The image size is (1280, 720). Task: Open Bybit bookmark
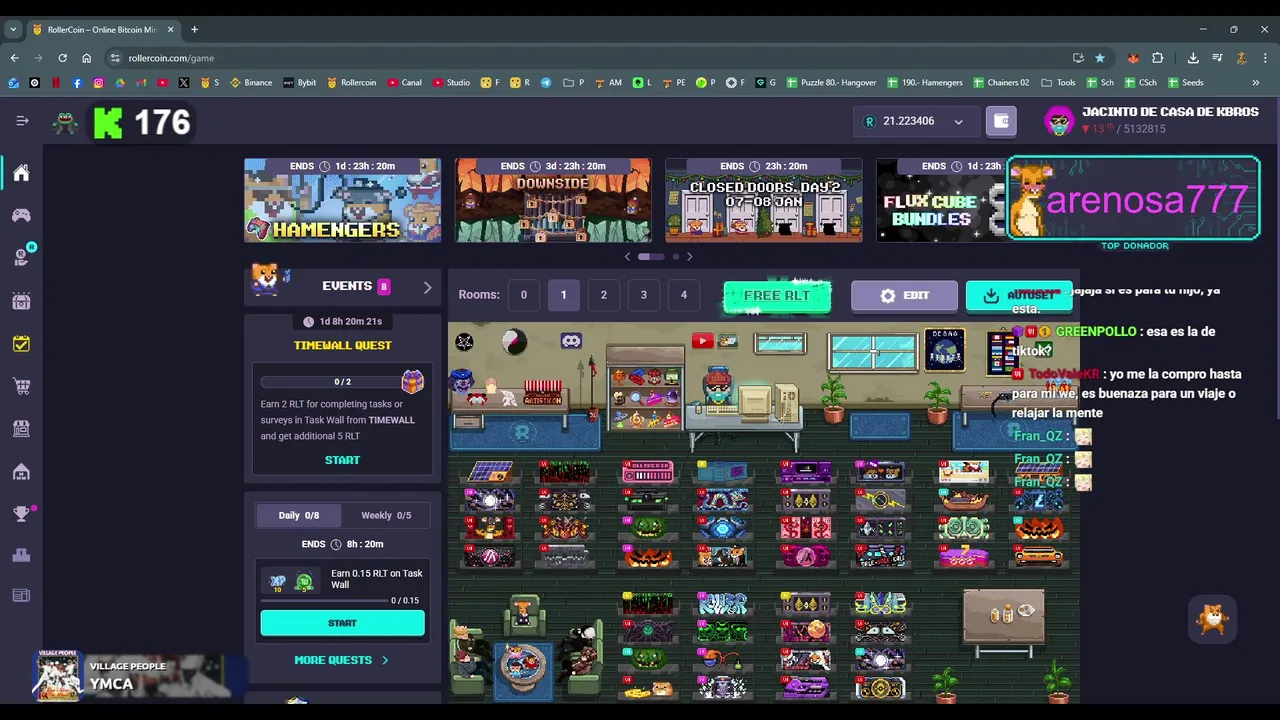[x=299, y=82]
